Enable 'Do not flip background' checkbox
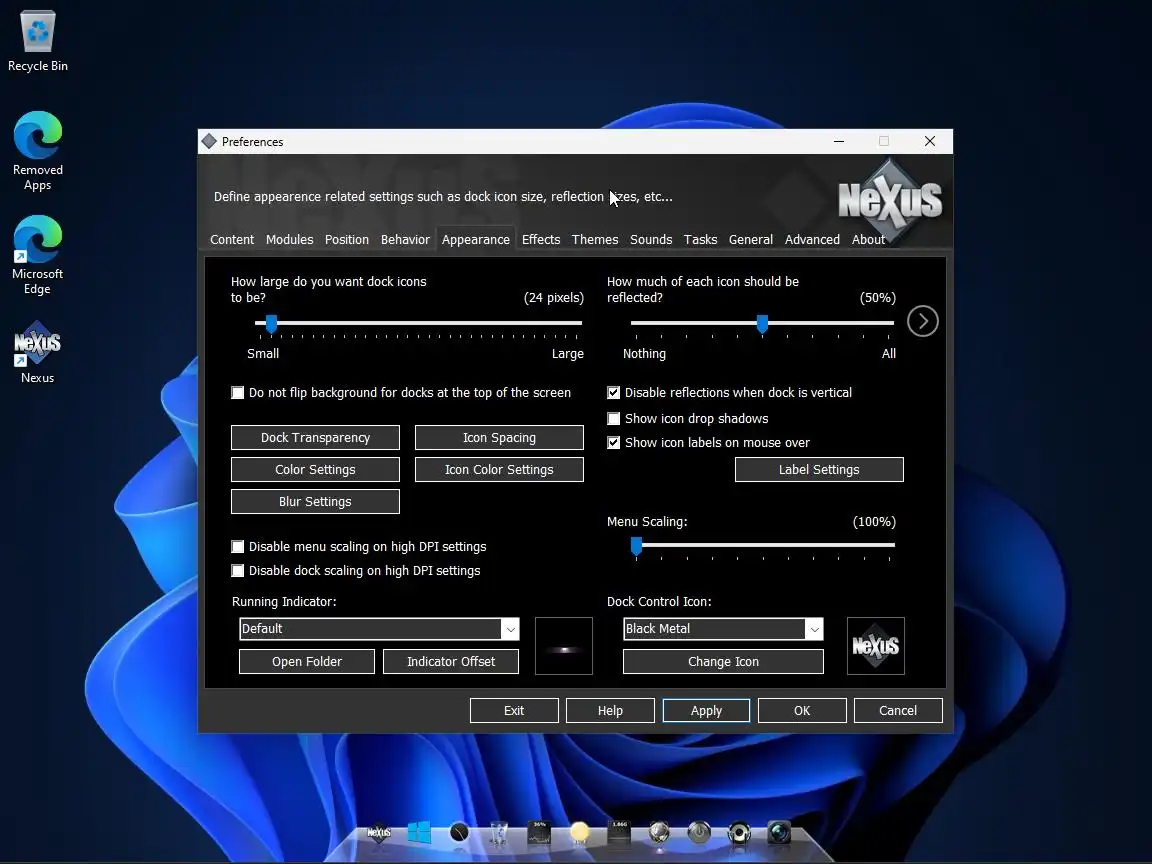The height and width of the screenshot is (864, 1152). pyautogui.click(x=237, y=392)
